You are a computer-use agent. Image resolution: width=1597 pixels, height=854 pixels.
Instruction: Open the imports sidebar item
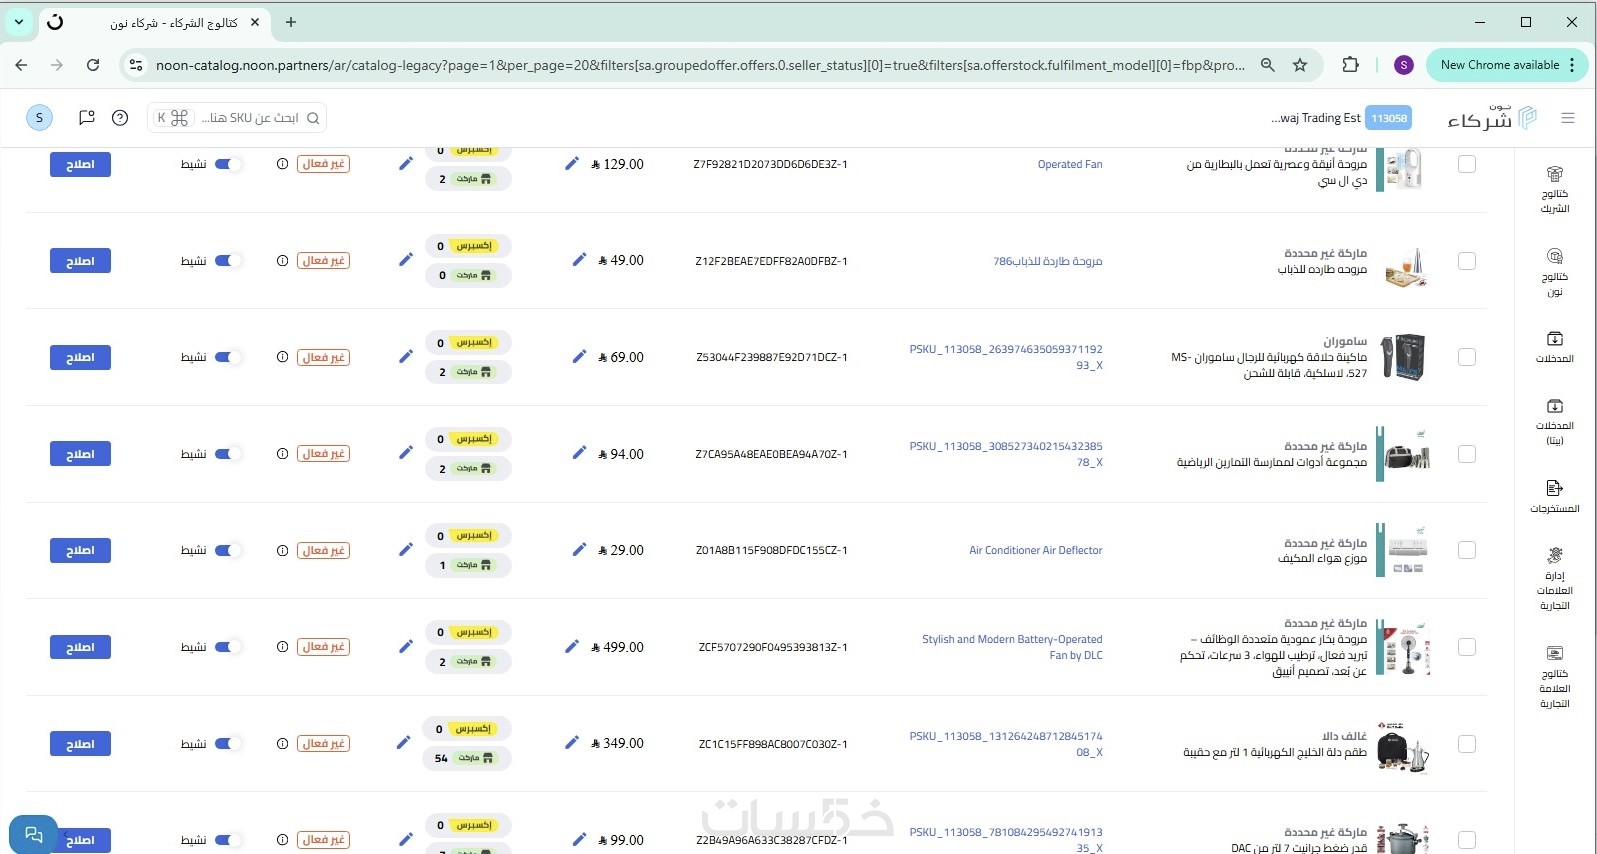(1554, 347)
